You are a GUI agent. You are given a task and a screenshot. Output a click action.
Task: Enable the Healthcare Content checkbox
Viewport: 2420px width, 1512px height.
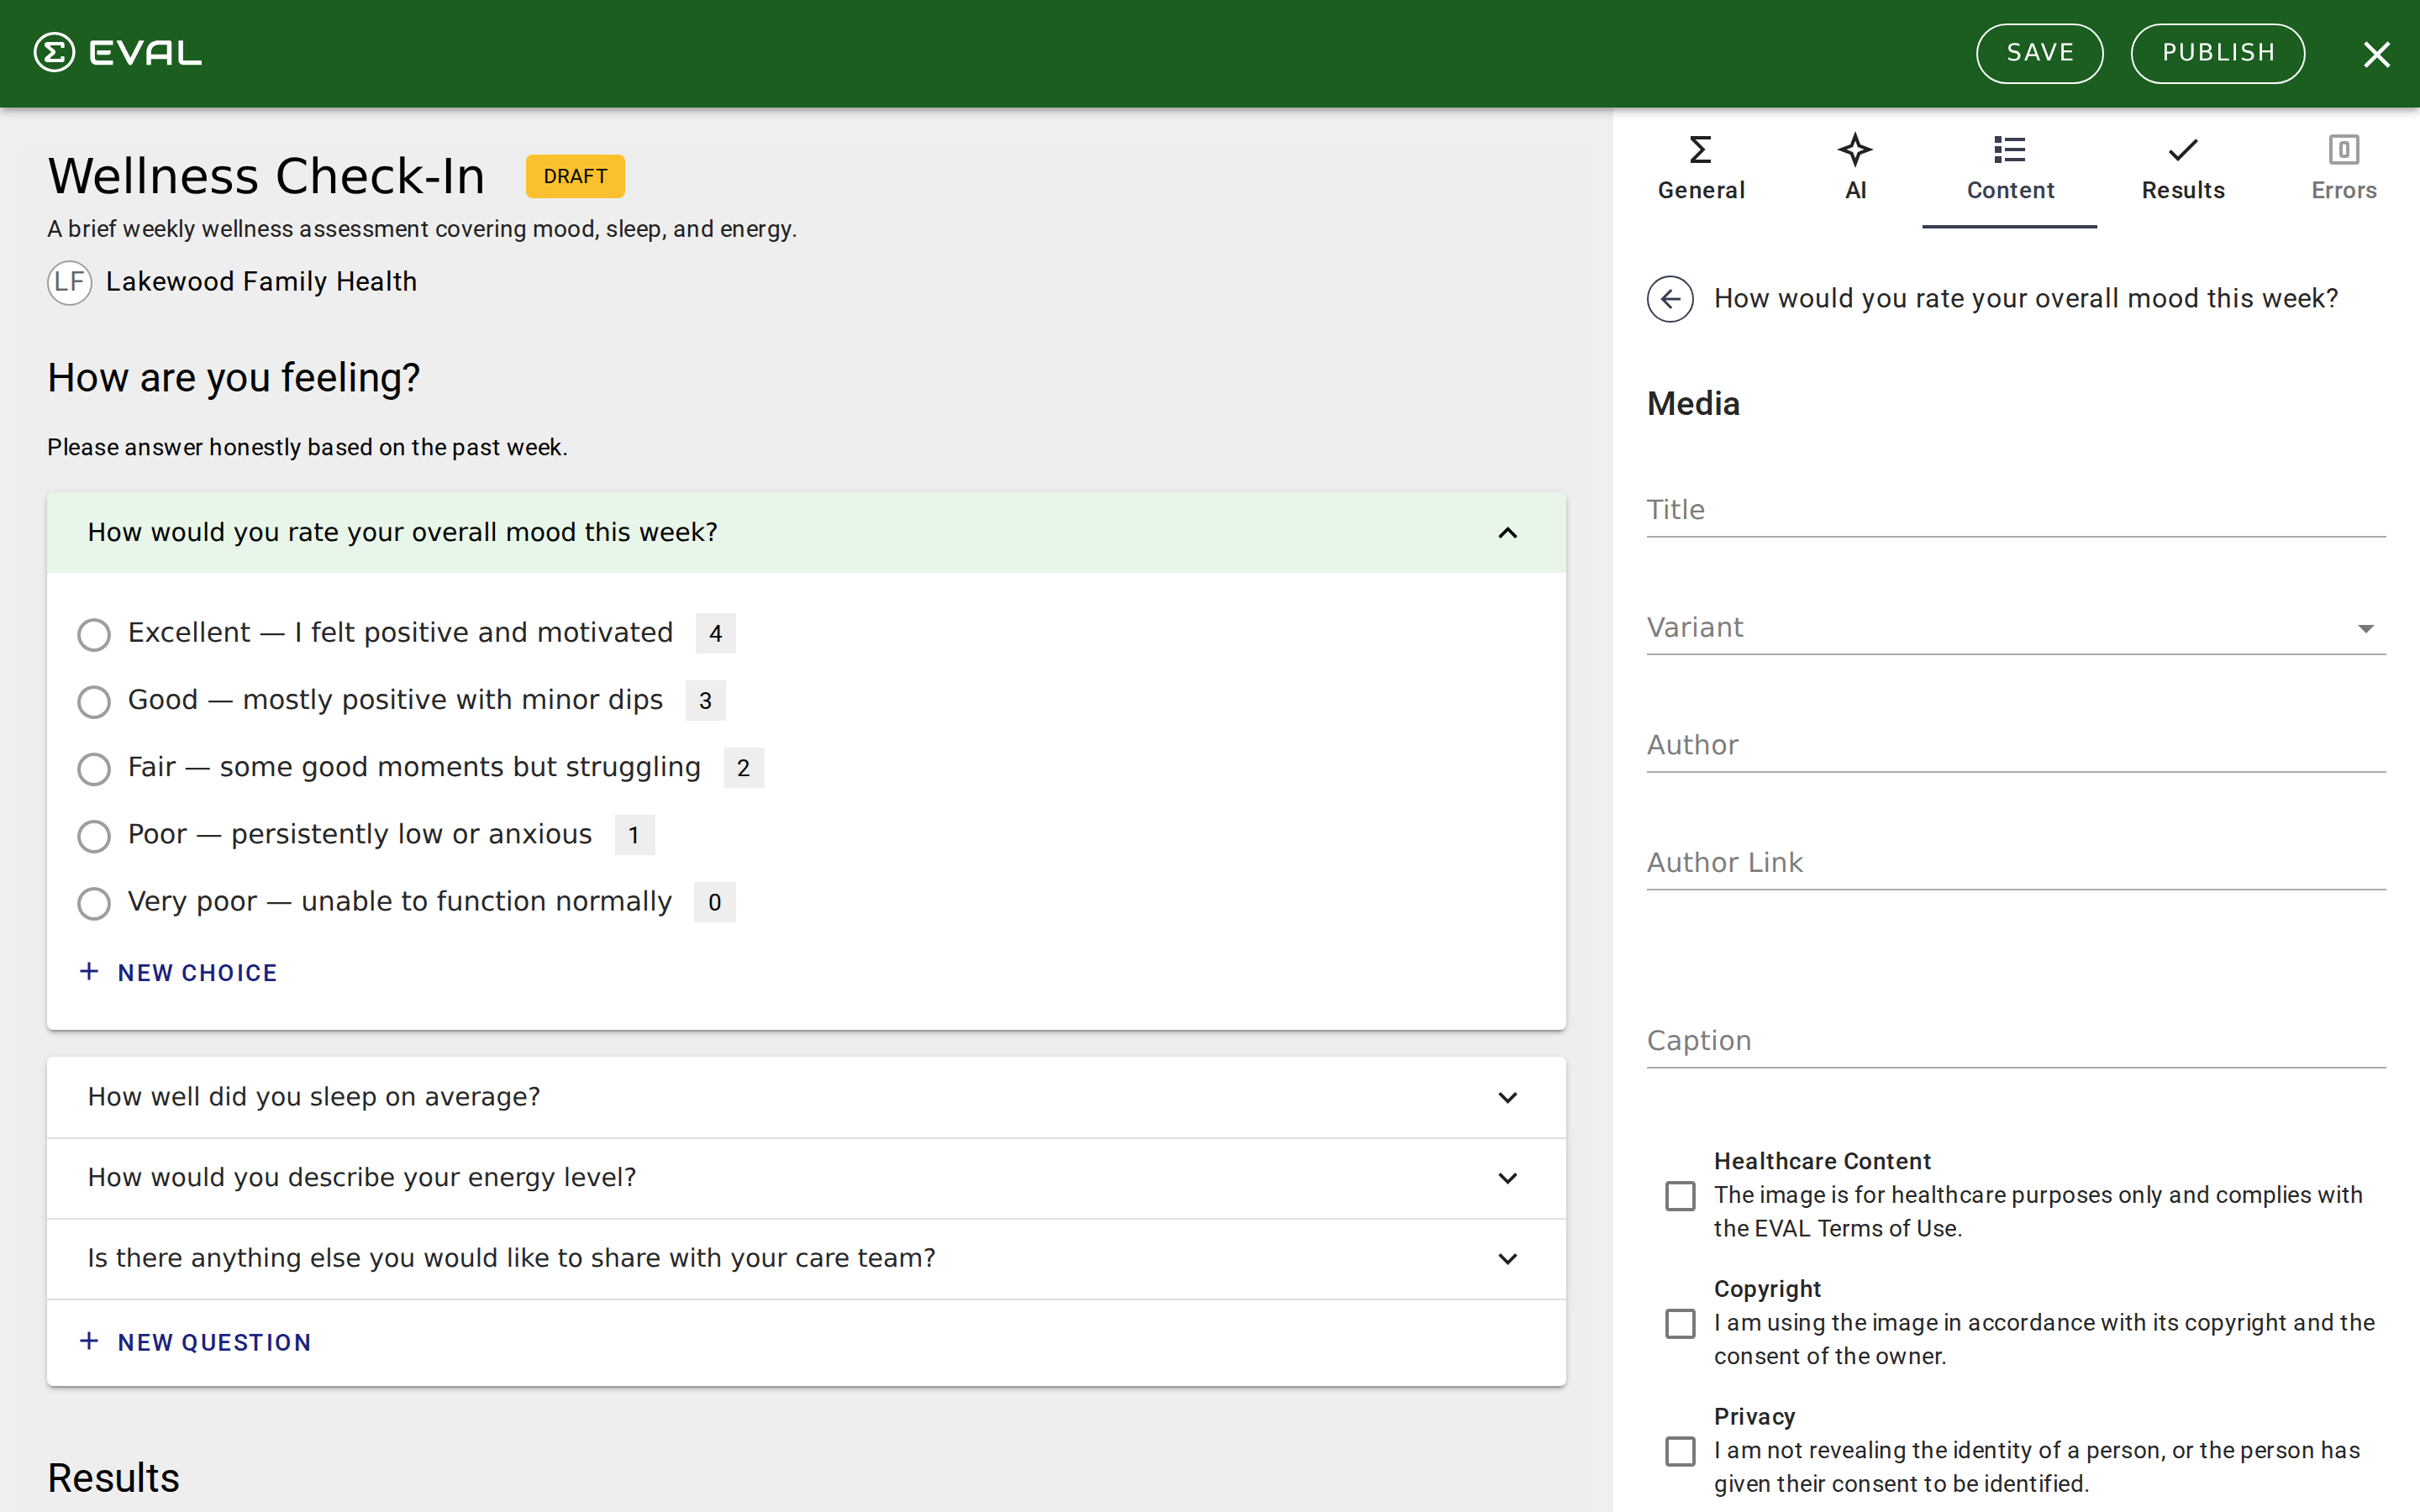1680,1195
